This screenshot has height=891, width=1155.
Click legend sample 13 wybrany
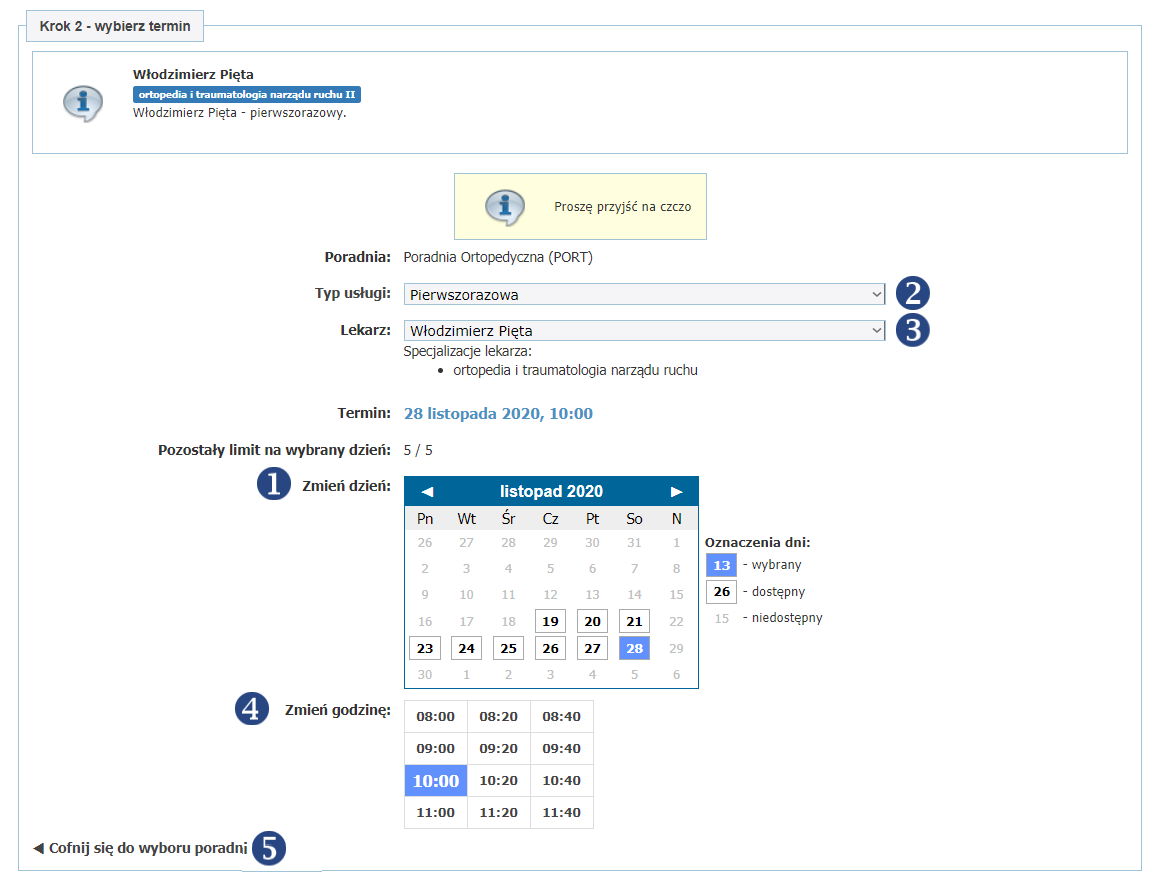(x=721, y=565)
